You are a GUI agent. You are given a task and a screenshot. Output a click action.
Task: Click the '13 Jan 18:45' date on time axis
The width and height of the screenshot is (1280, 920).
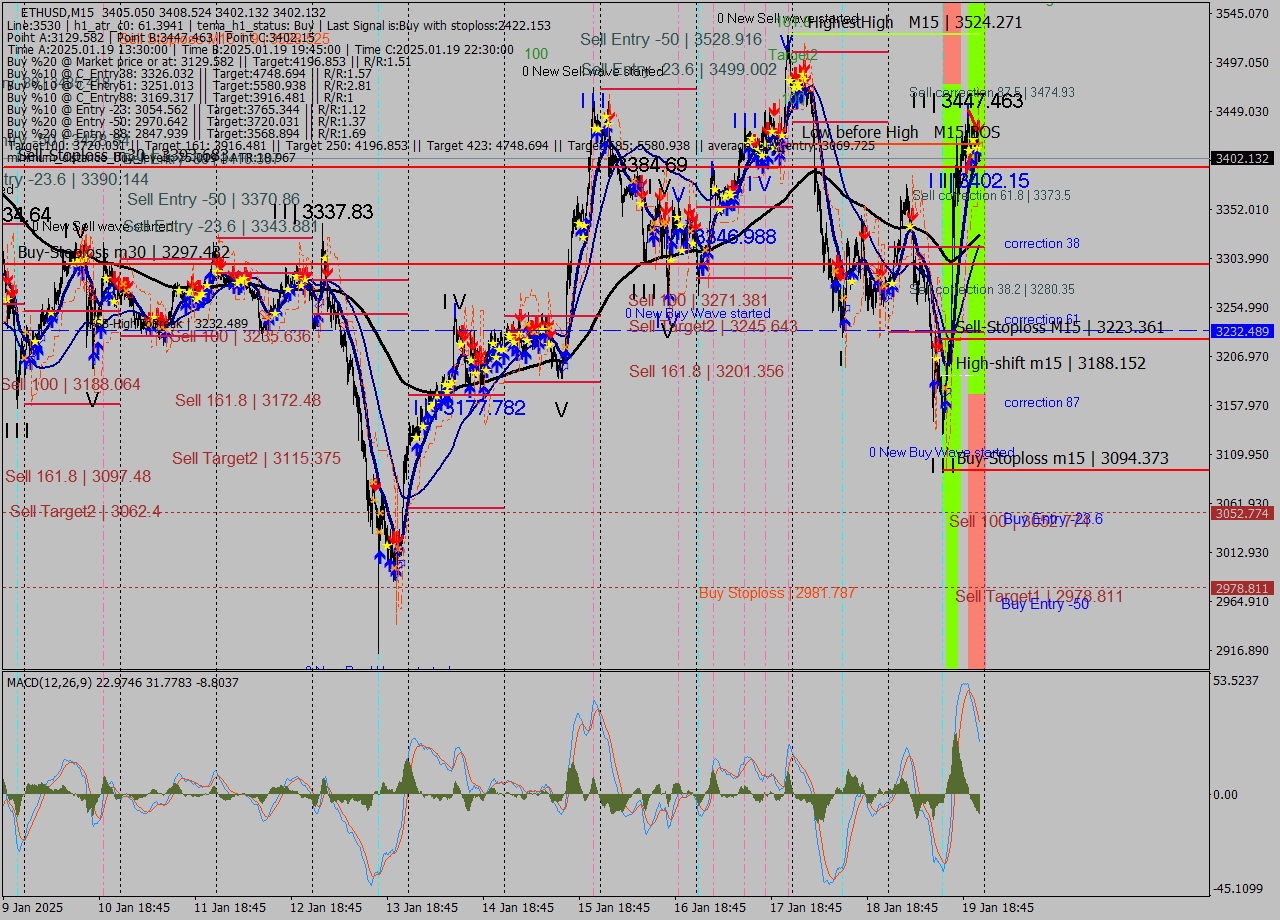[421, 907]
